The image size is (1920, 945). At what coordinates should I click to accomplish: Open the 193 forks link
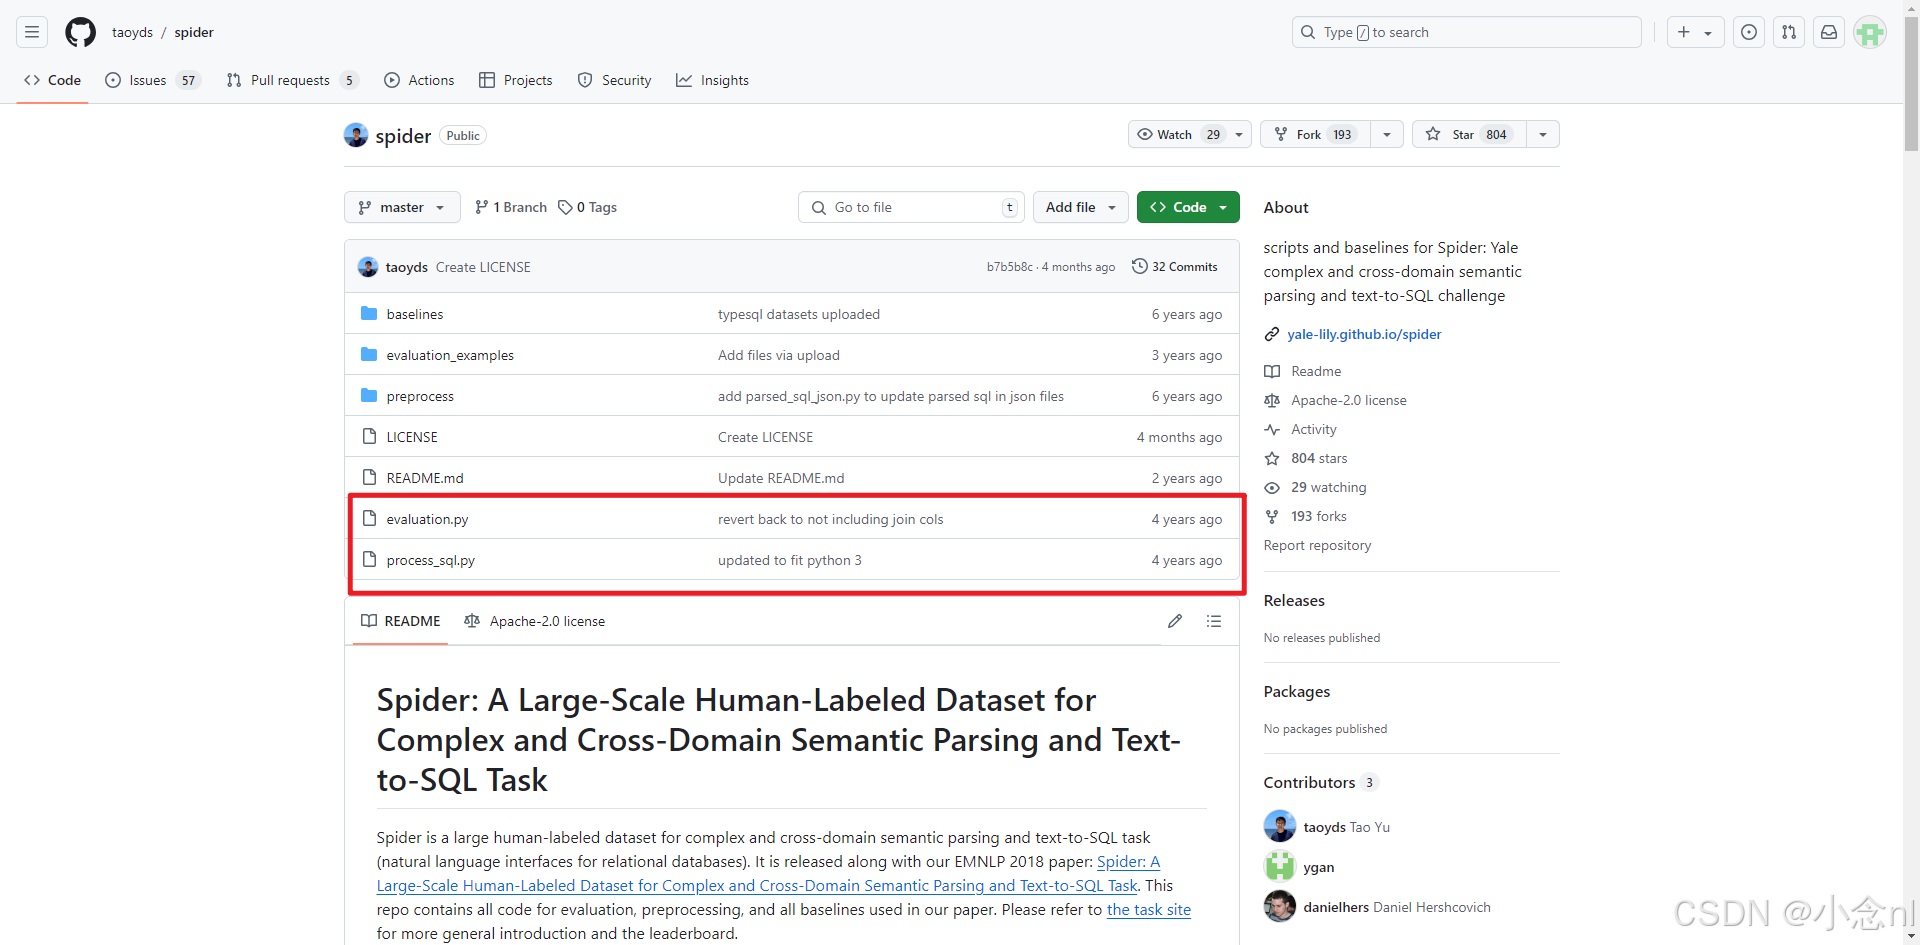click(x=1318, y=516)
